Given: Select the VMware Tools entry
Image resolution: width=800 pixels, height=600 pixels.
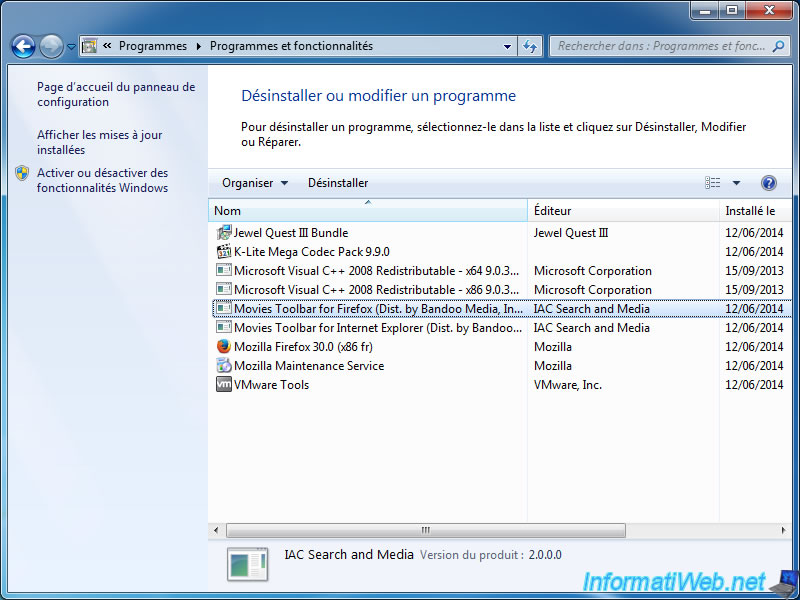Looking at the screenshot, I should coord(500,384).
